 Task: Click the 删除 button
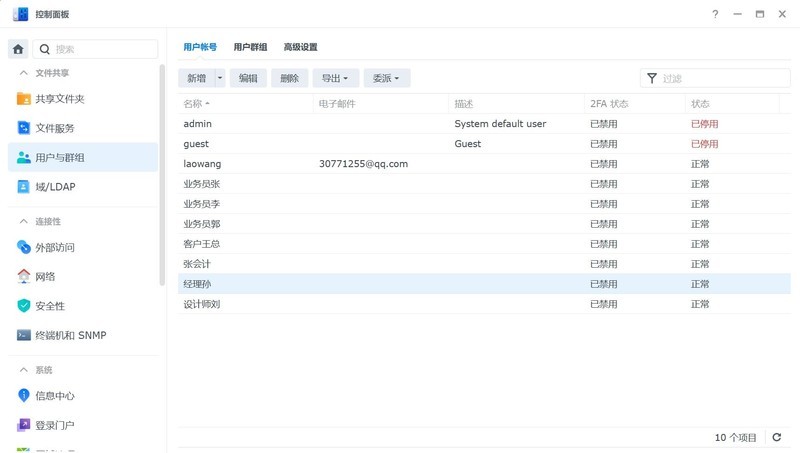click(x=289, y=78)
